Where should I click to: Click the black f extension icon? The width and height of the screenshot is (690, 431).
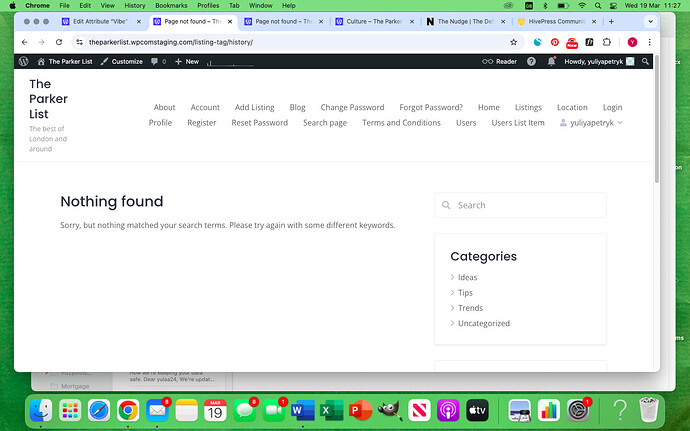point(589,42)
